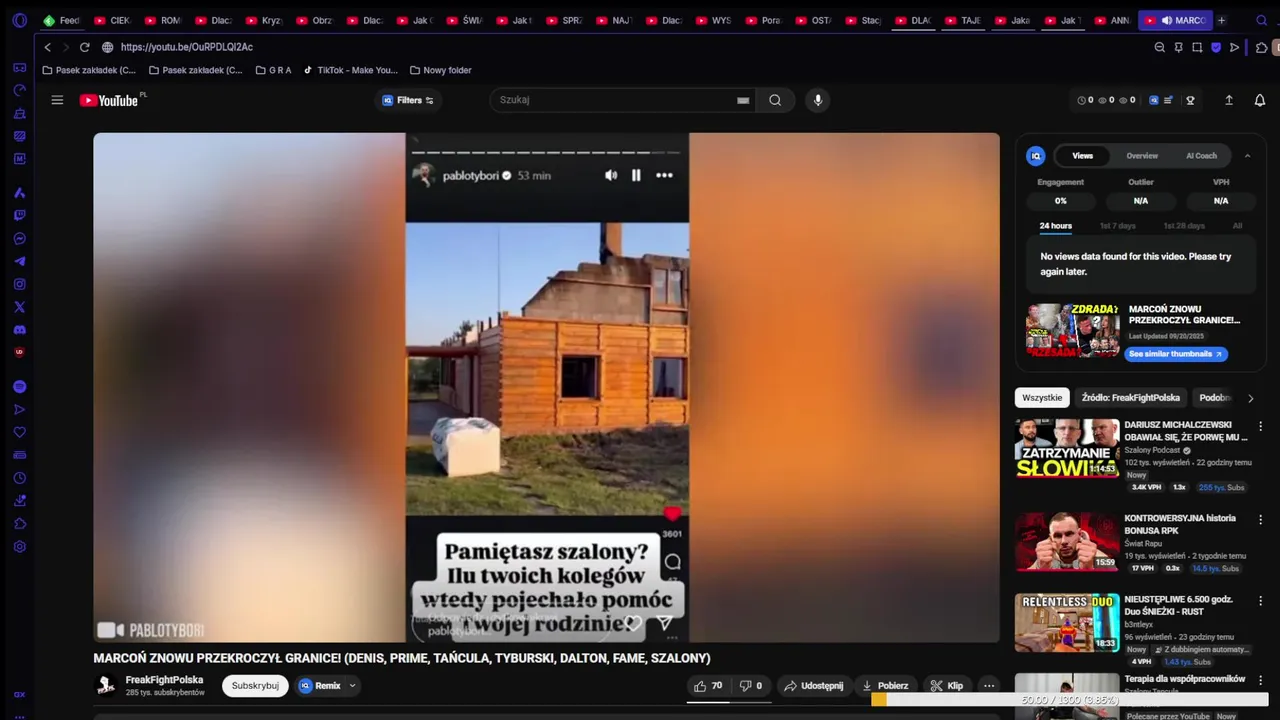This screenshot has height=720, width=1280.
Task: Like the video with thumbs up
Action: coord(708,686)
